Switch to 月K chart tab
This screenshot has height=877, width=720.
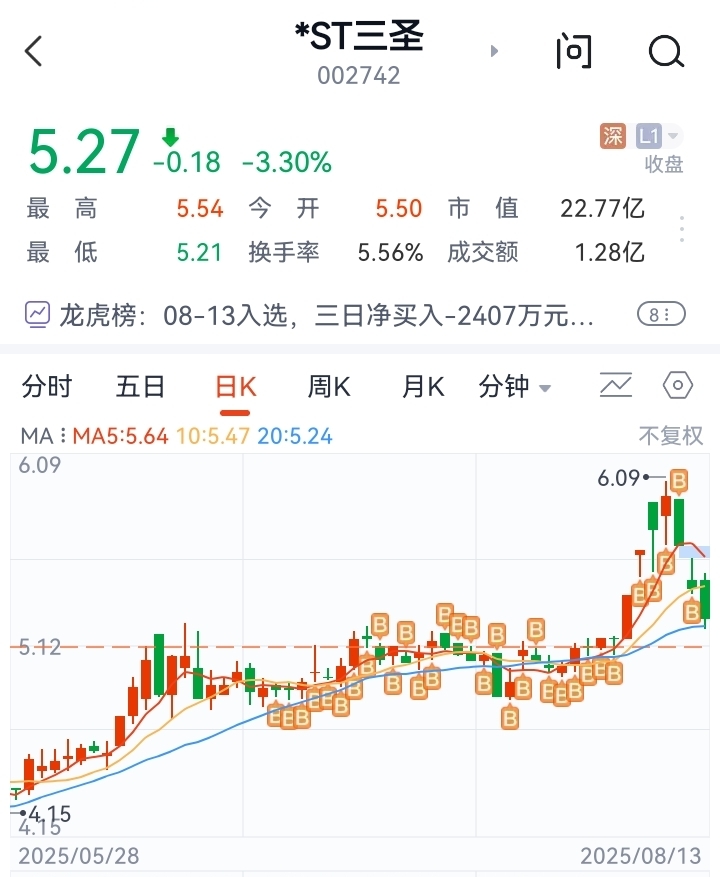[423, 386]
